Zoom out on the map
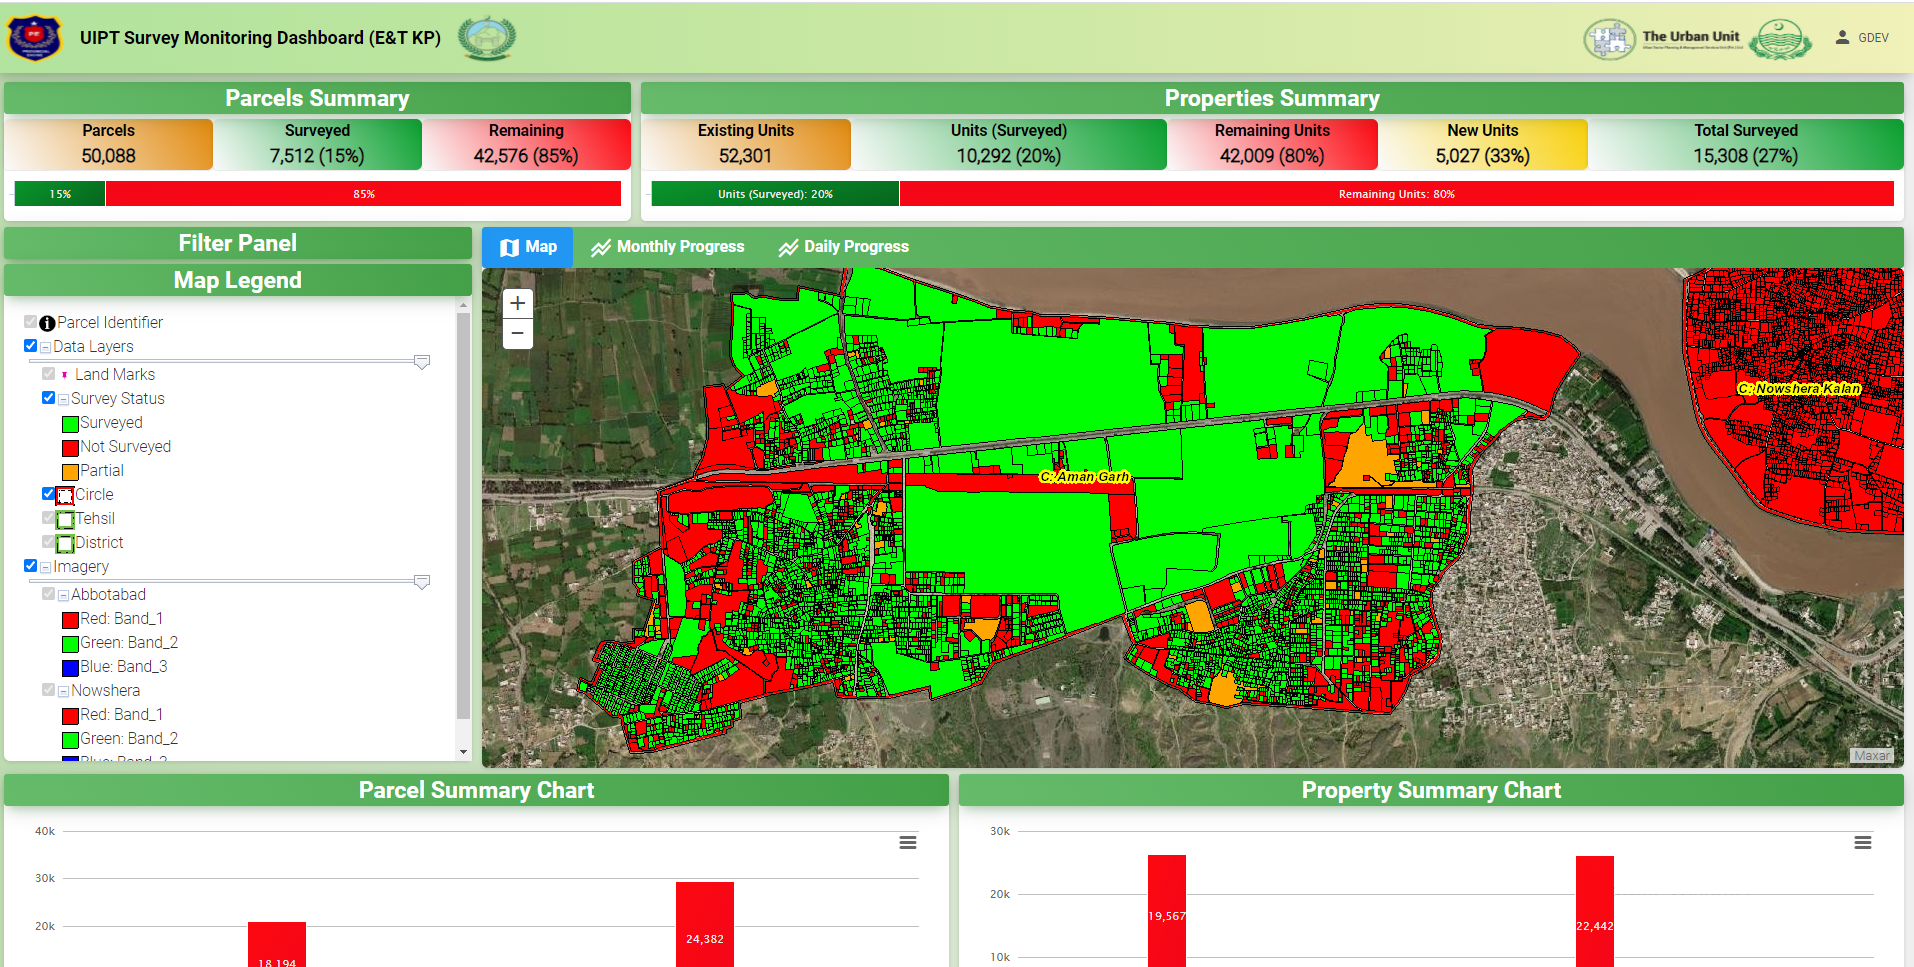Image resolution: width=1914 pixels, height=967 pixels. [x=517, y=334]
